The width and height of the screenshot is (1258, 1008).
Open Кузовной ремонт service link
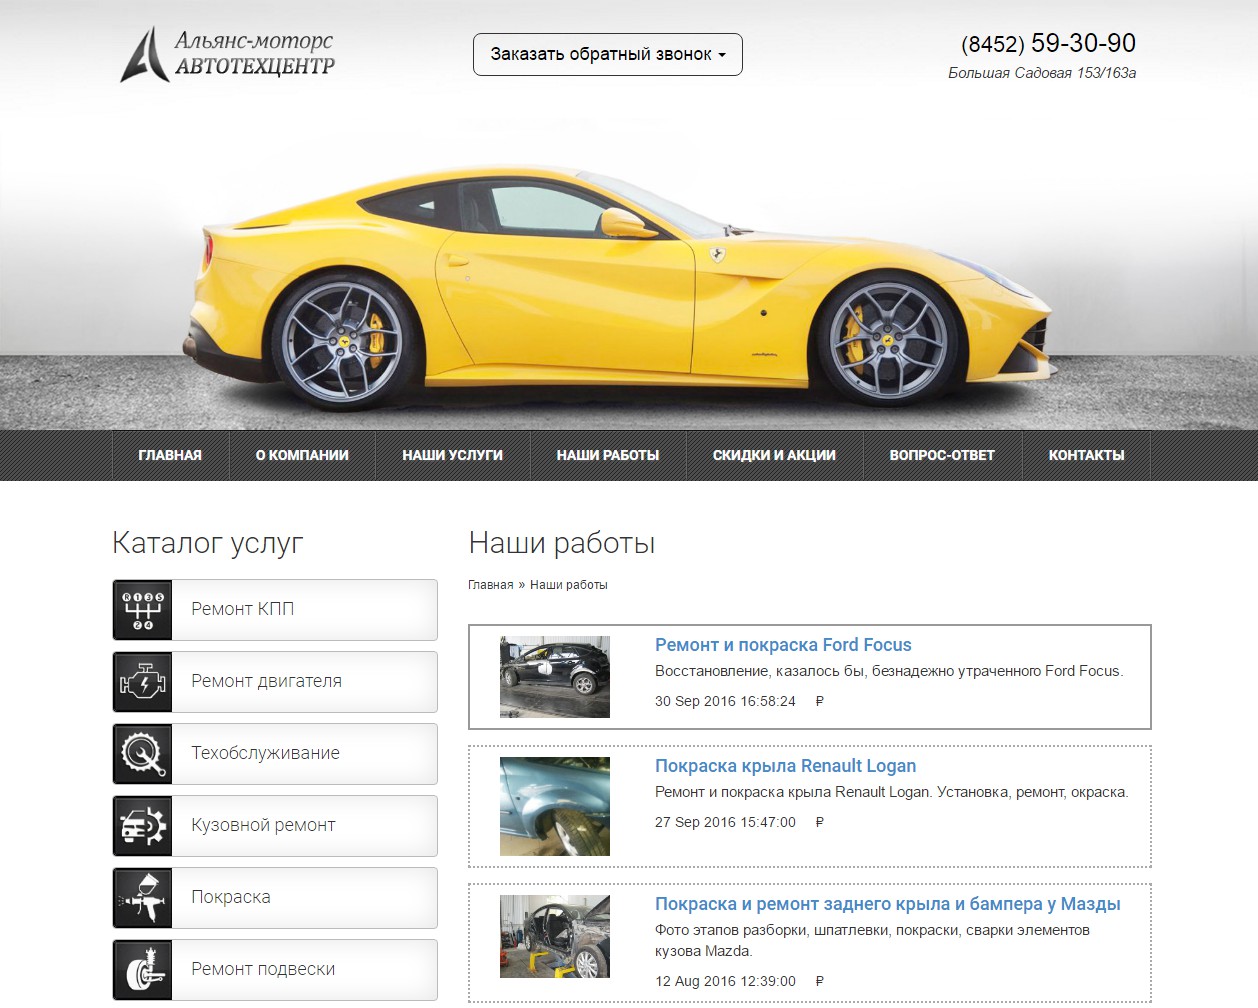coord(275,826)
